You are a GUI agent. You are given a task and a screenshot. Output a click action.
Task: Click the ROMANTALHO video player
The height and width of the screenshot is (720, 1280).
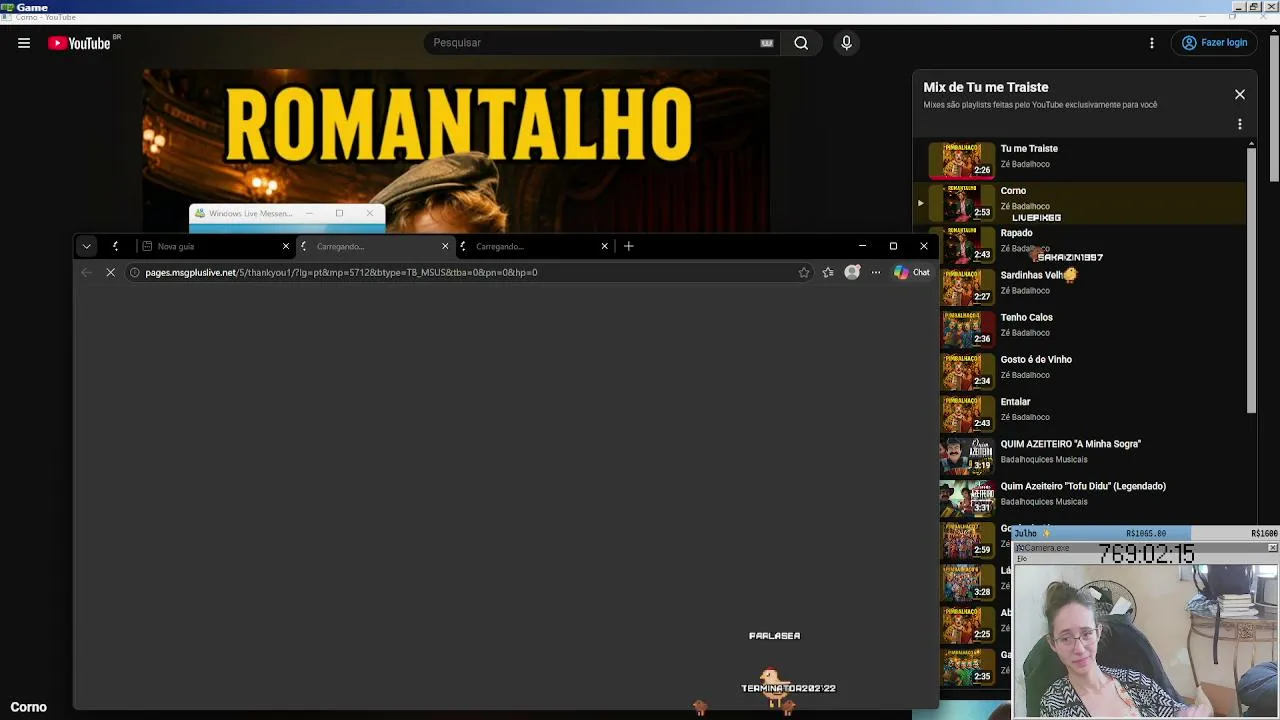coord(456,150)
